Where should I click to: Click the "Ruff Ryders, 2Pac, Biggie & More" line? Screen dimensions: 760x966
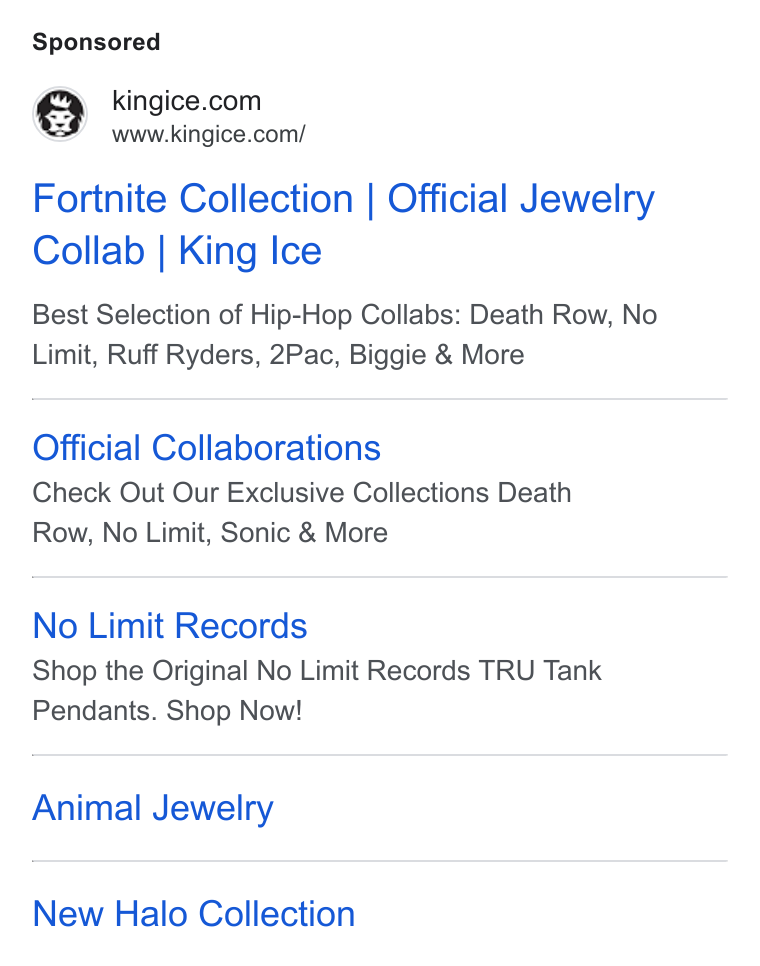coord(315,355)
